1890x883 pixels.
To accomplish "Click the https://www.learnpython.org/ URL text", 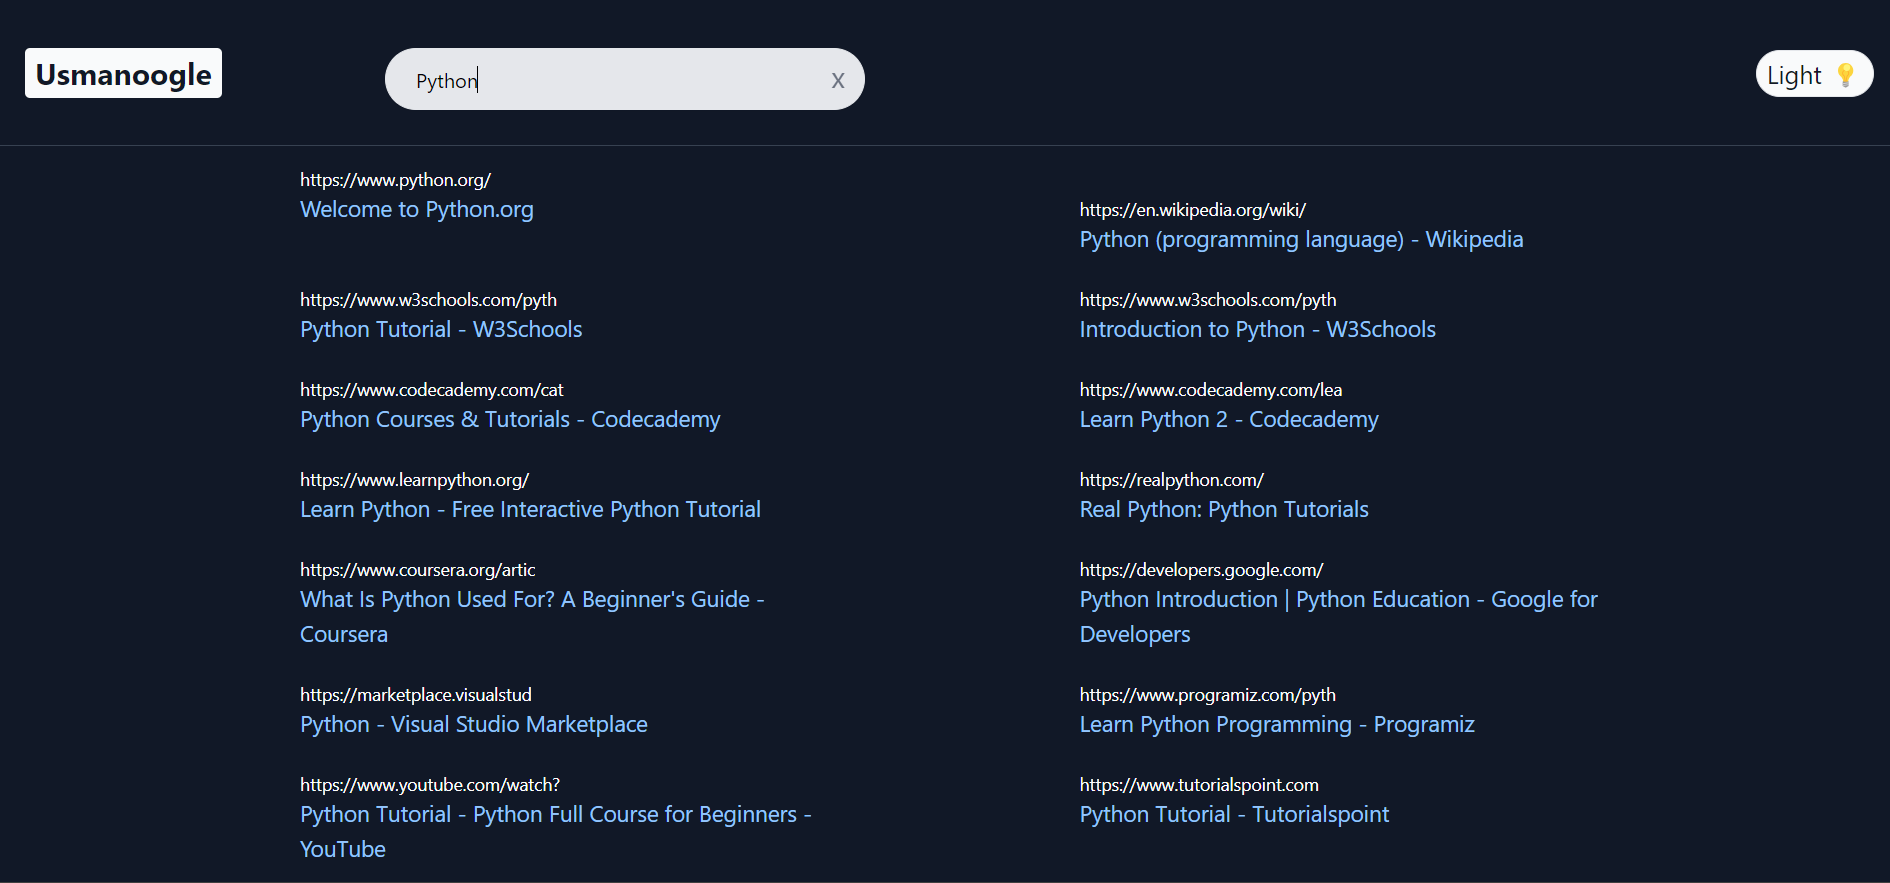I will point(414,480).
